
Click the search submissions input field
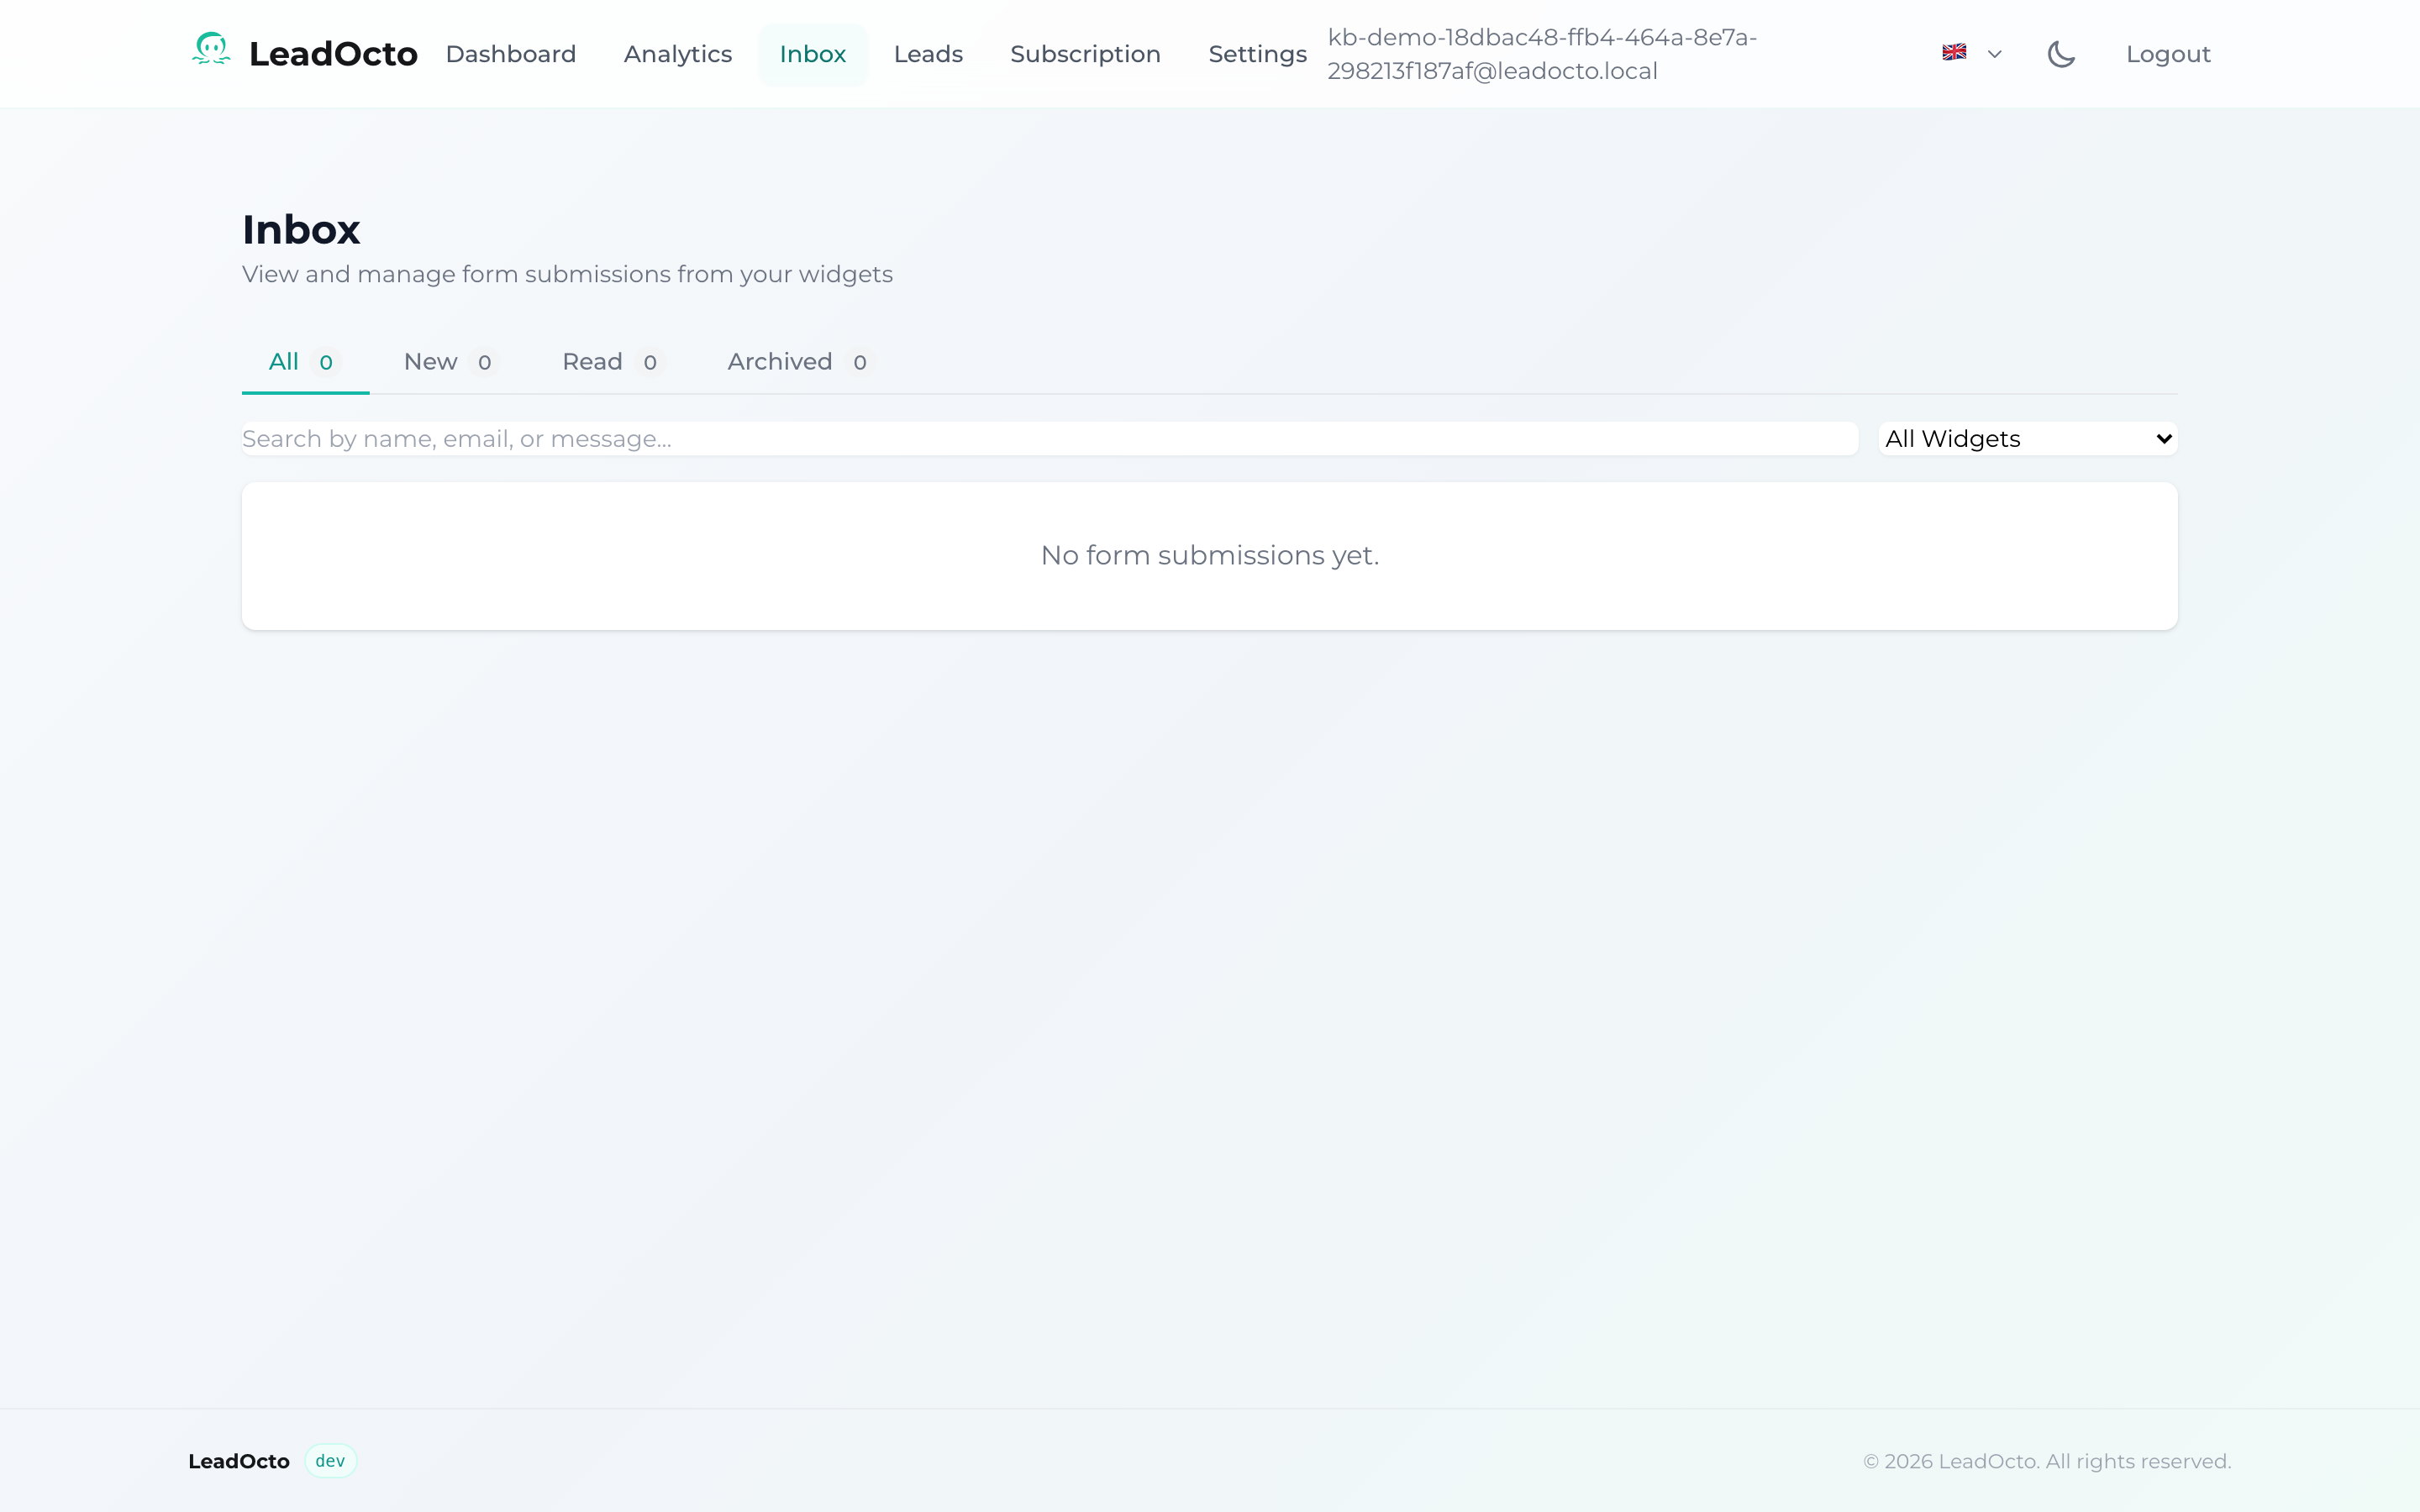tap(1047, 438)
